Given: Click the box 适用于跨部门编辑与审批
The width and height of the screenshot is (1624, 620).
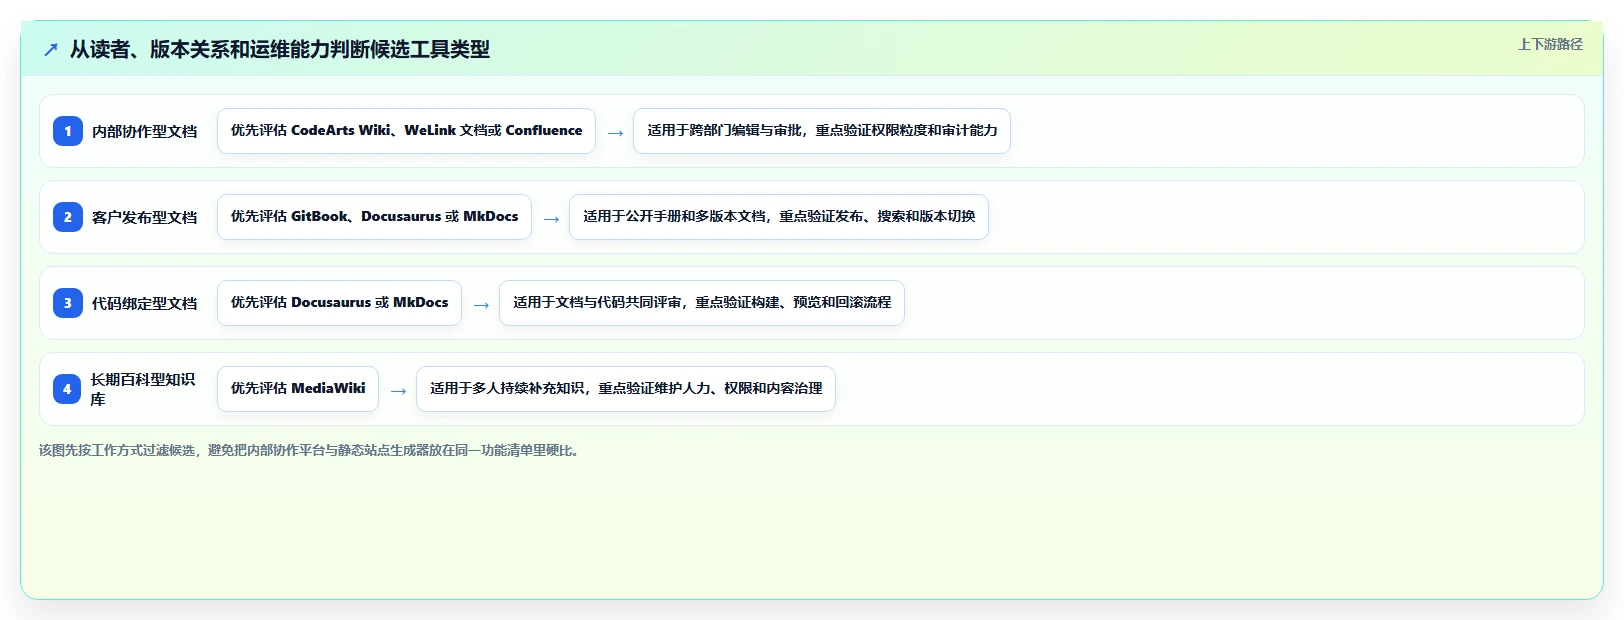Looking at the screenshot, I should pyautogui.click(x=822, y=131).
